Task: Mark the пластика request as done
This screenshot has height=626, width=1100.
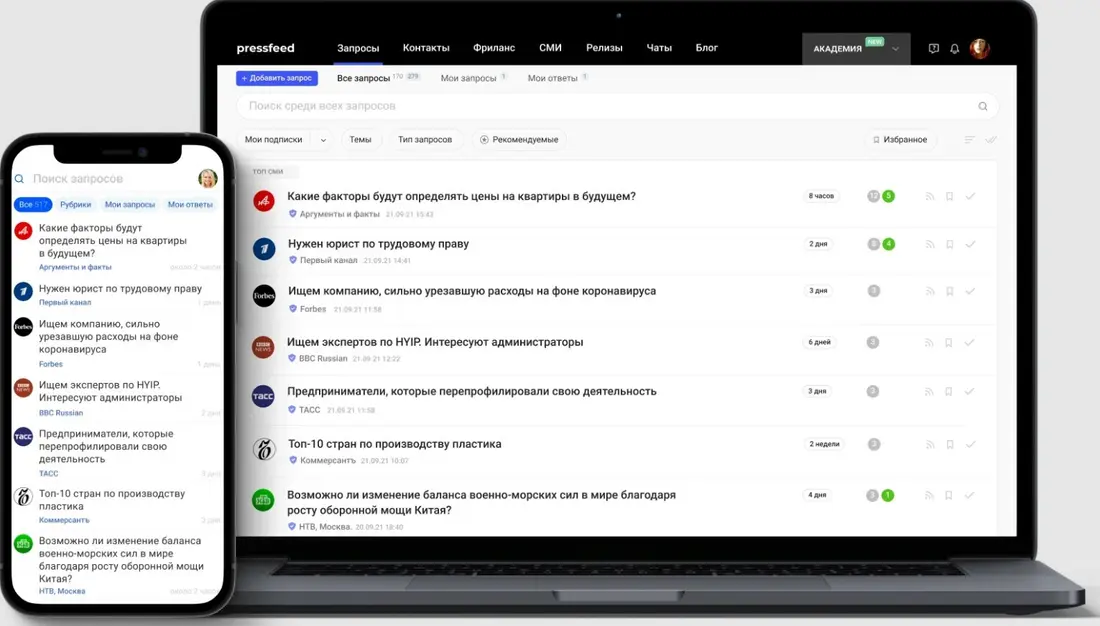Action: point(970,444)
